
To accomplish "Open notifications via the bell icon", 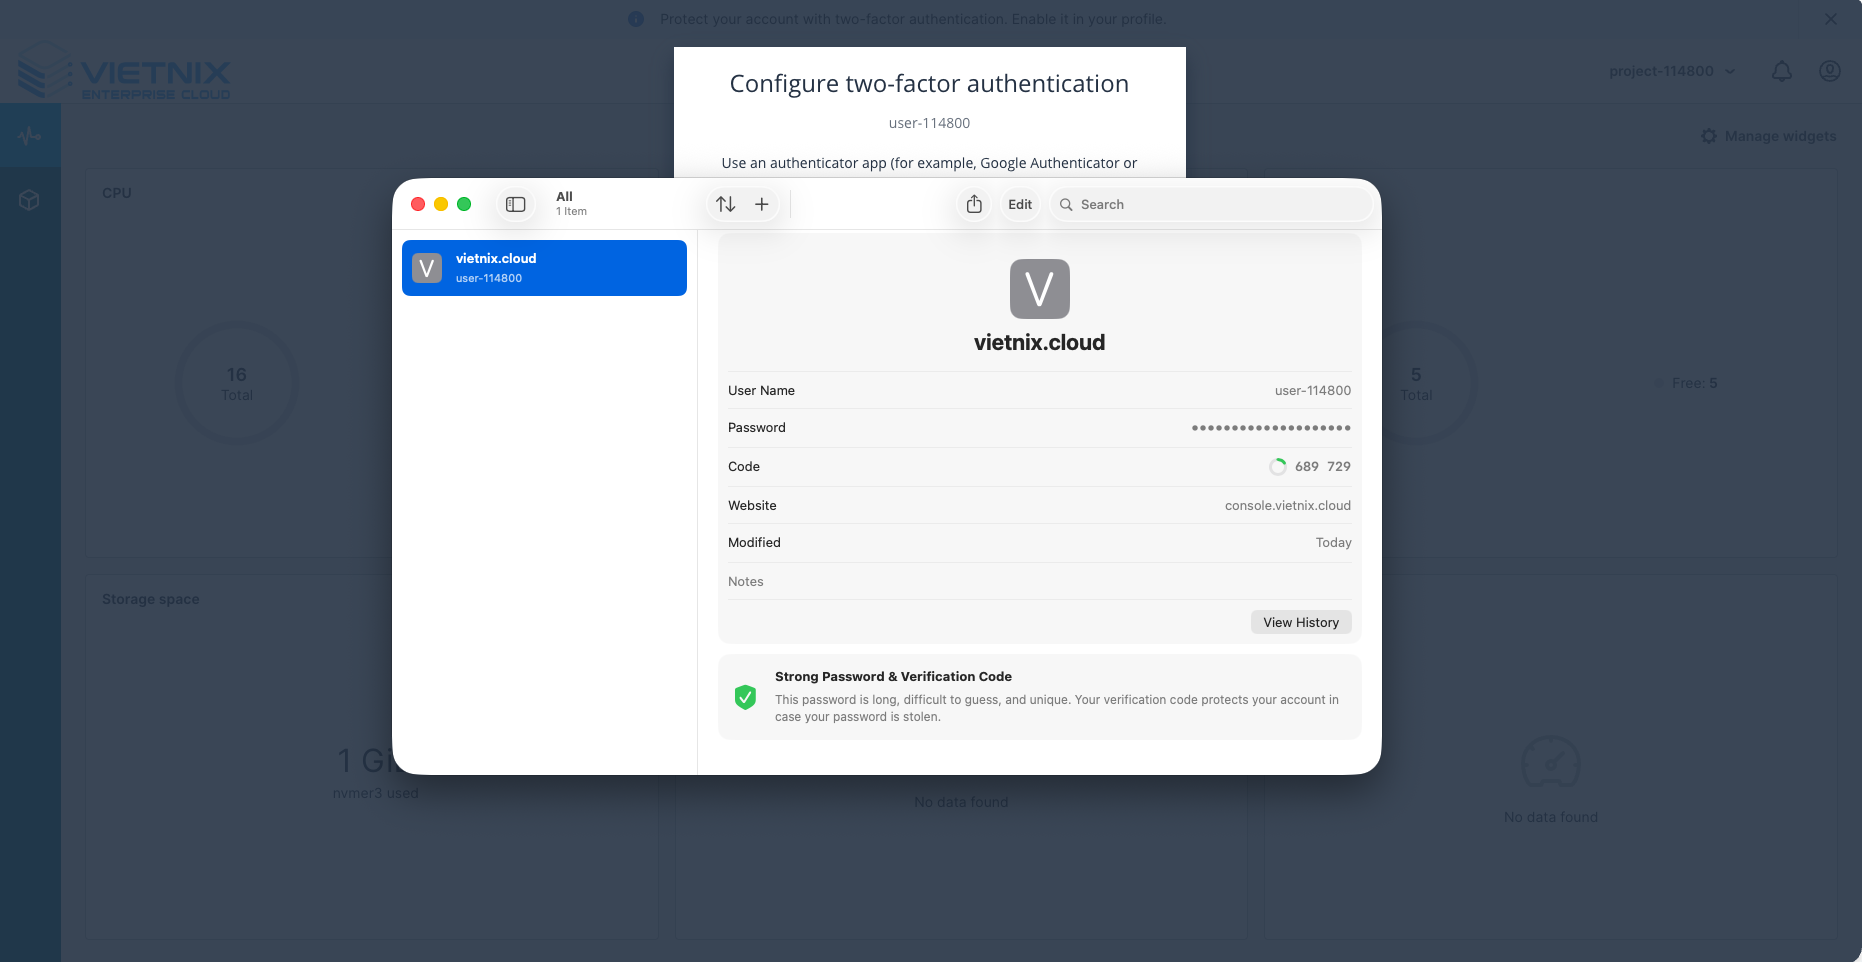I will 1782,71.
